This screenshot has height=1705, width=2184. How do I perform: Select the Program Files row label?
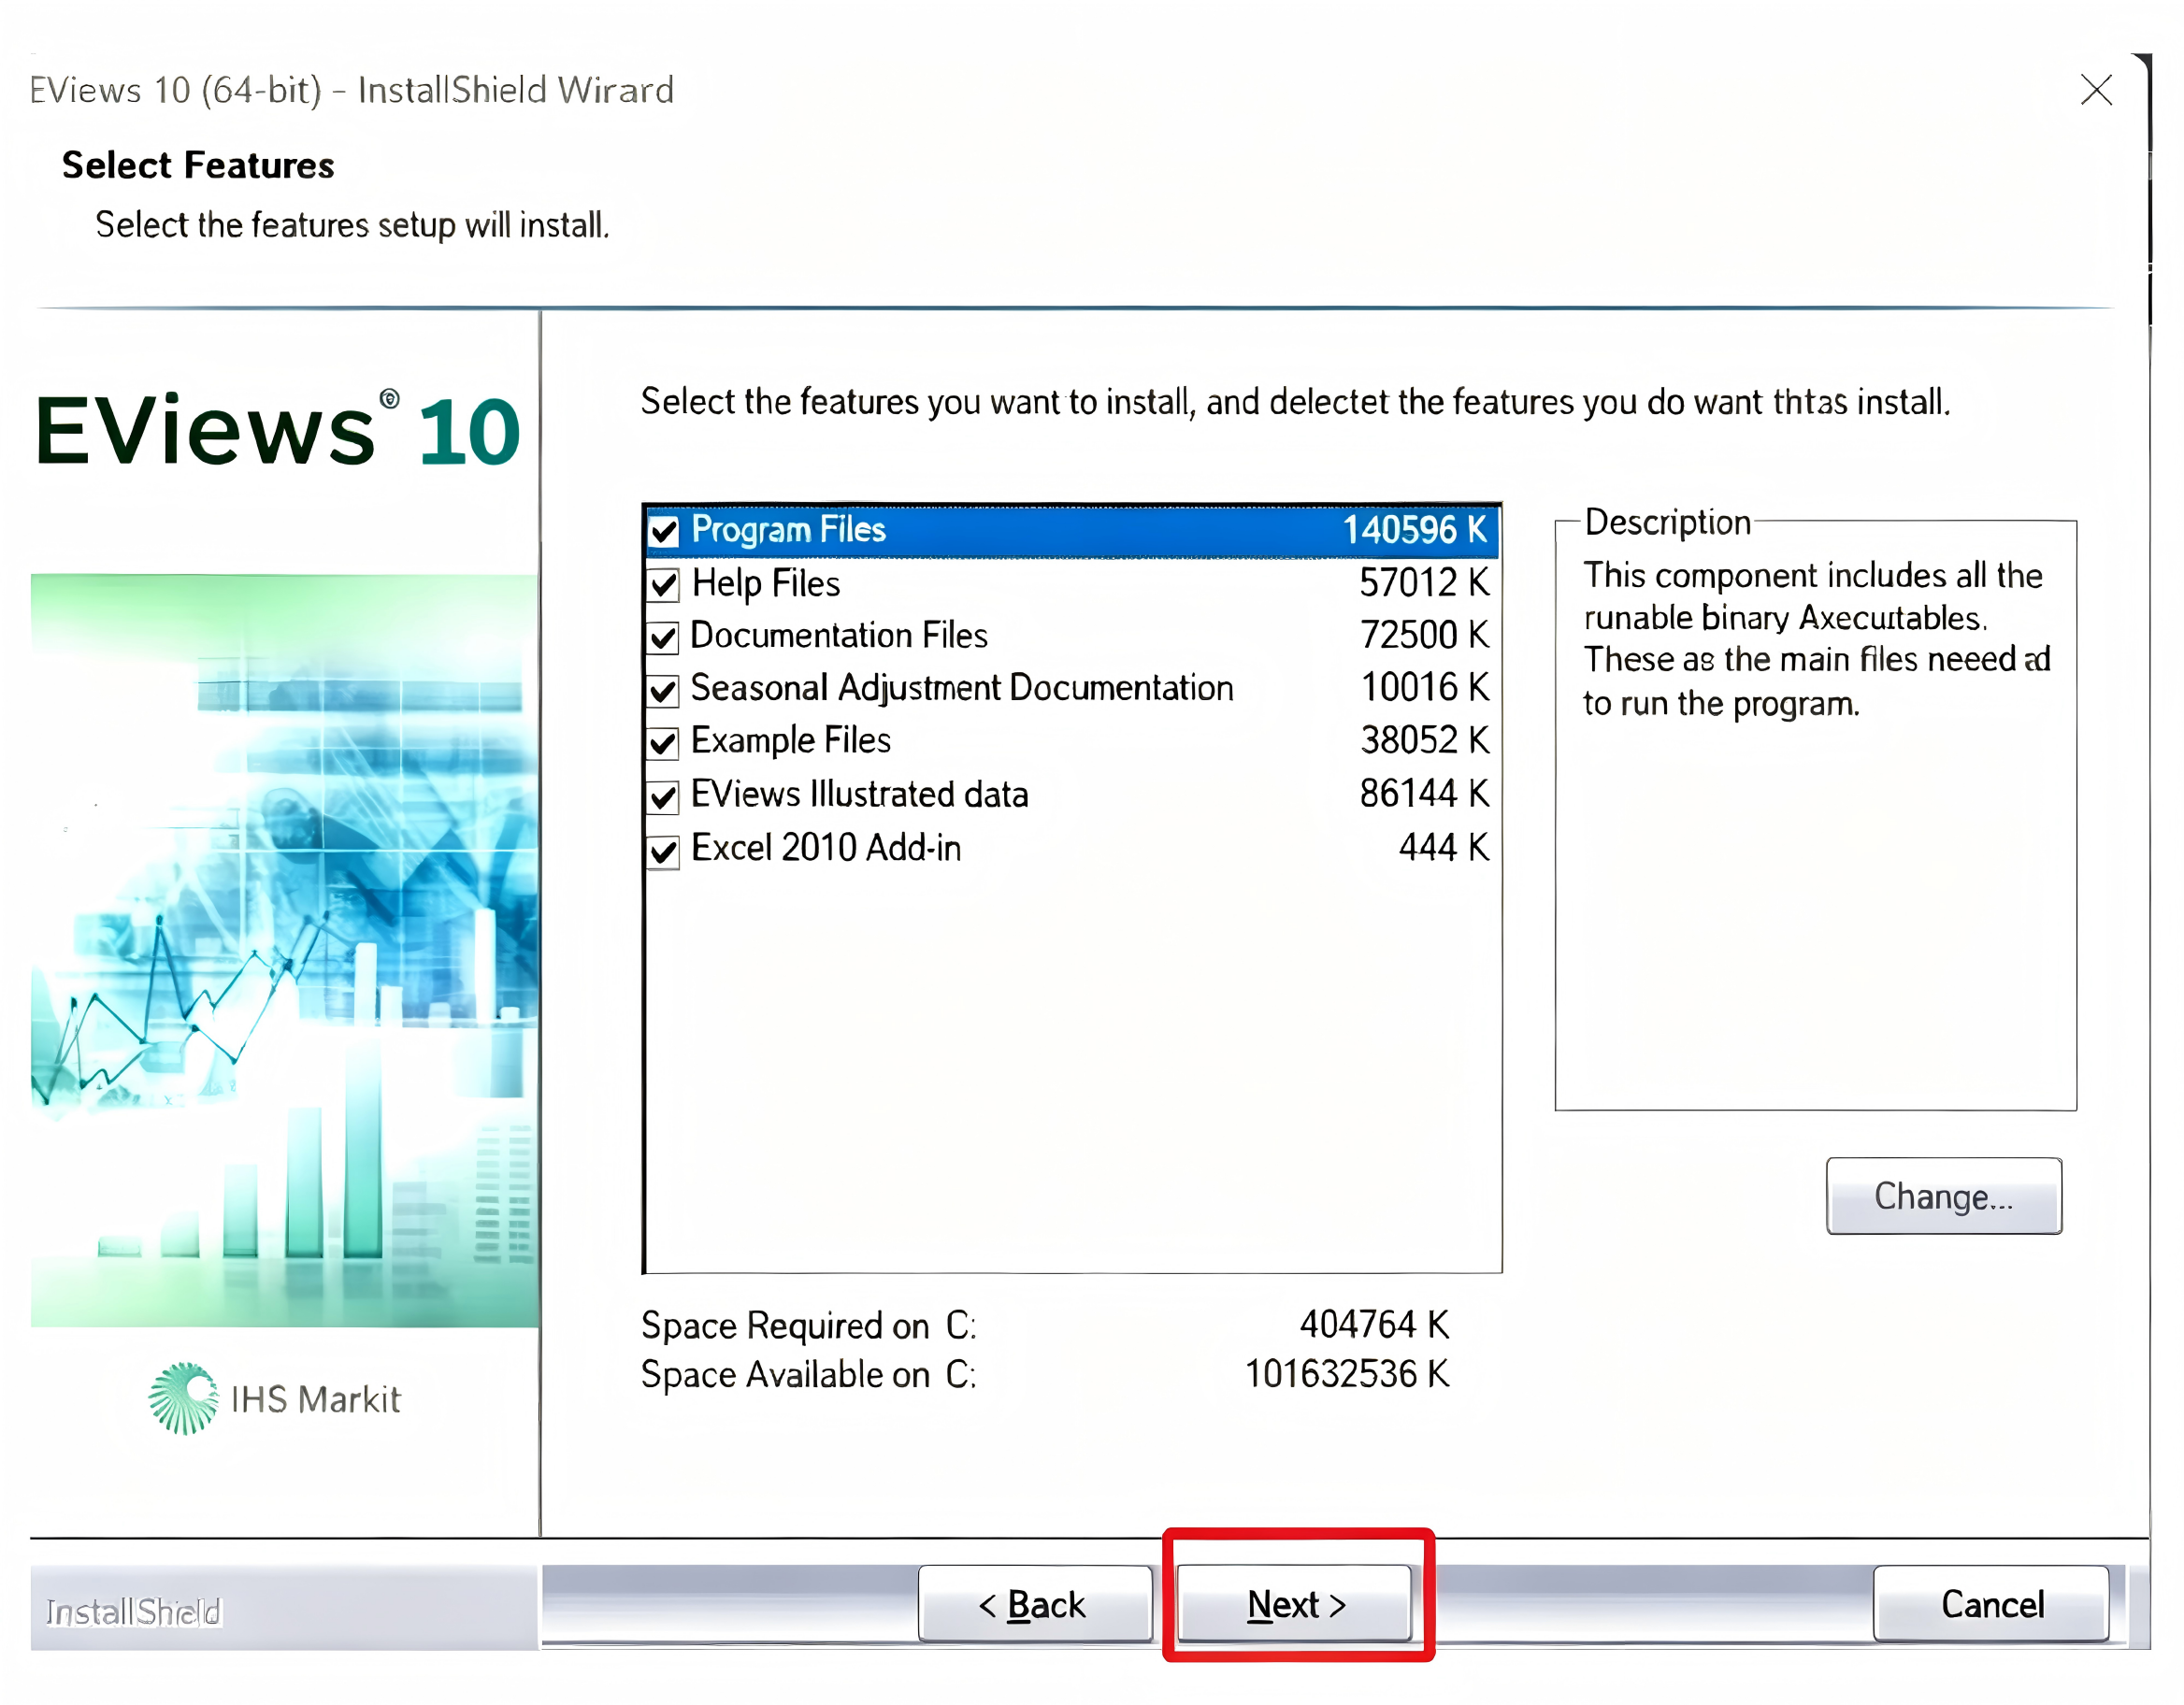point(788,530)
